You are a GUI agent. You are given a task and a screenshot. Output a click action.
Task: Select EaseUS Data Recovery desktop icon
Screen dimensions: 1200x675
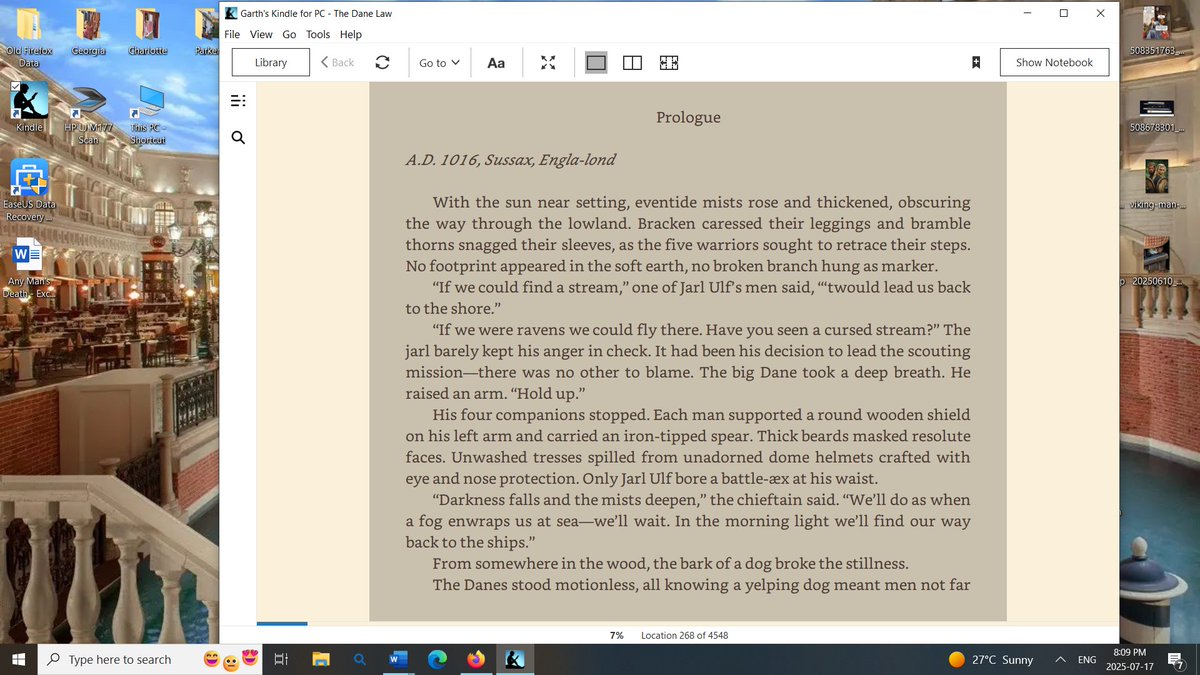coord(29,190)
